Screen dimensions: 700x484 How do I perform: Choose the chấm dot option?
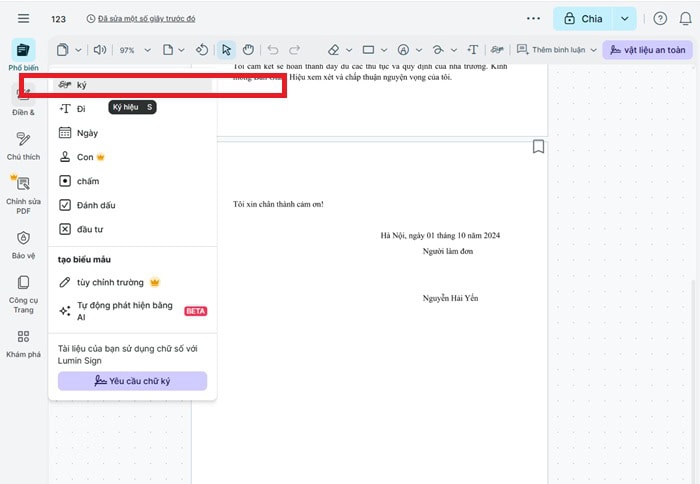pyautogui.click(x=88, y=181)
